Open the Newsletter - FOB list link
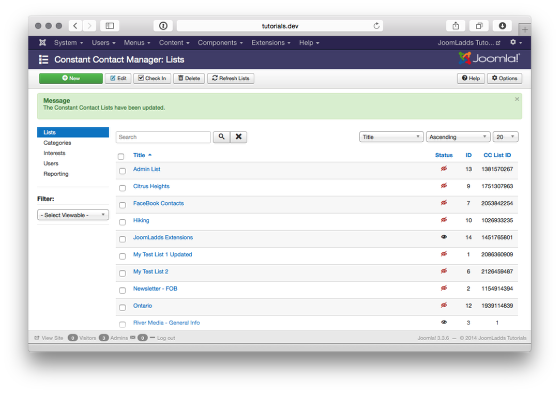The width and height of the screenshot is (560, 393). [x=155, y=288]
